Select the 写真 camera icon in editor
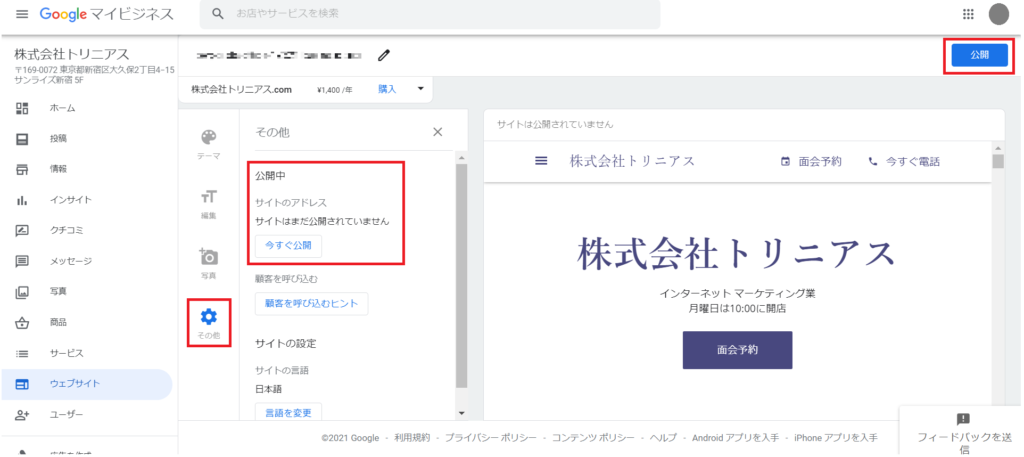Image resolution: width=1024 pixels, height=457 pixels. [208, 256]
